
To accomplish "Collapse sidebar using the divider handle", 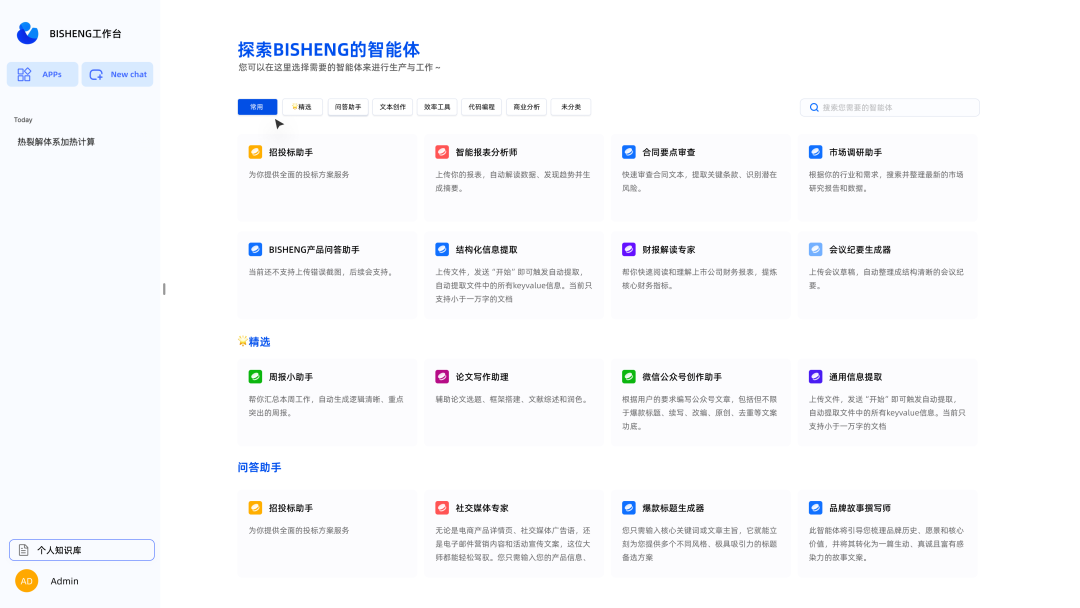I will pyautogui.click(x=164, y=289).
